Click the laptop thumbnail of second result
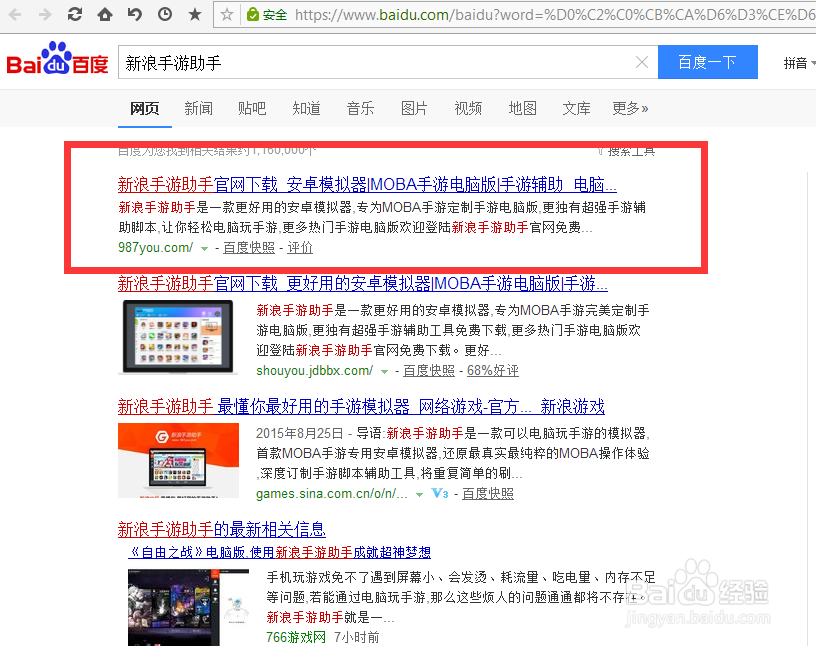Image resolution: width=816 pixels, height=646 pixels. [178, 337]
